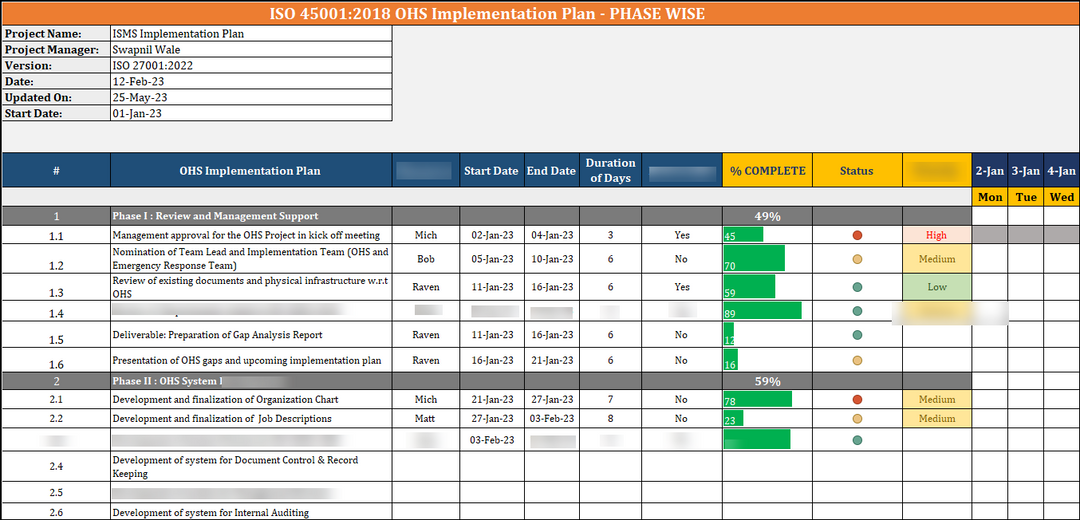Click the green status dot in row 1.3
This screenshot has height=520, width=1080.
point(857,287)
